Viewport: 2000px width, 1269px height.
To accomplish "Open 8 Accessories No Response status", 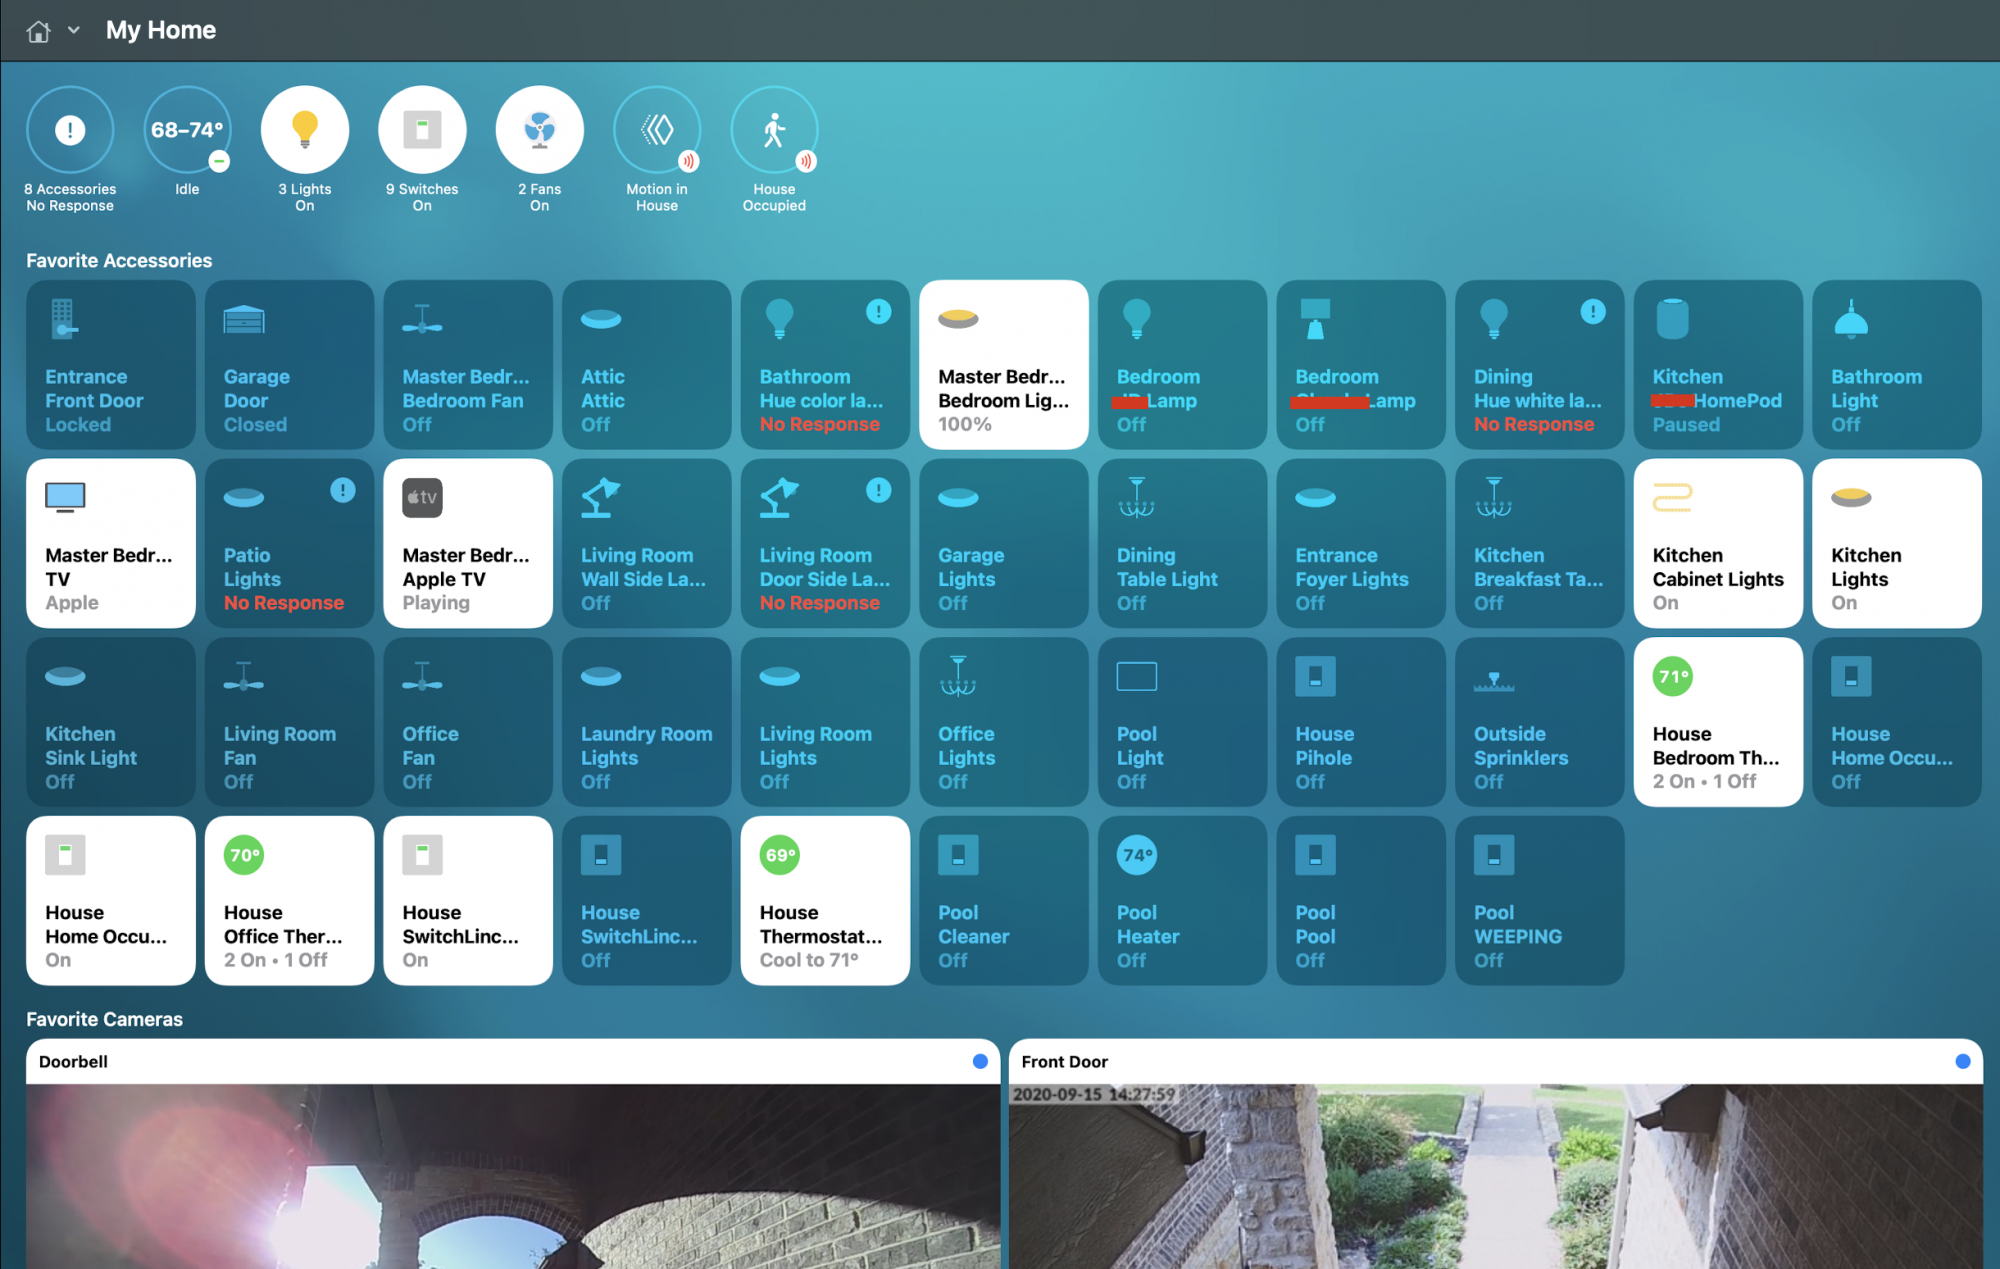I will 70,131.
